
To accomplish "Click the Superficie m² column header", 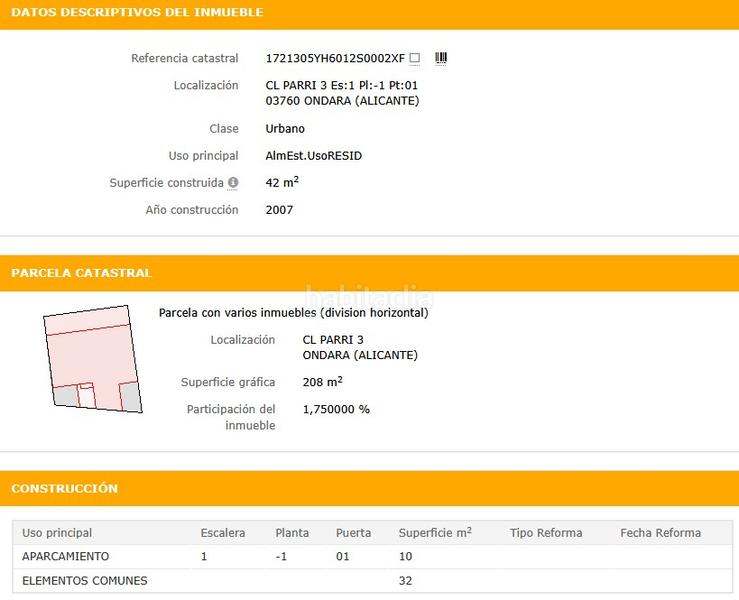I will (435, 533).
